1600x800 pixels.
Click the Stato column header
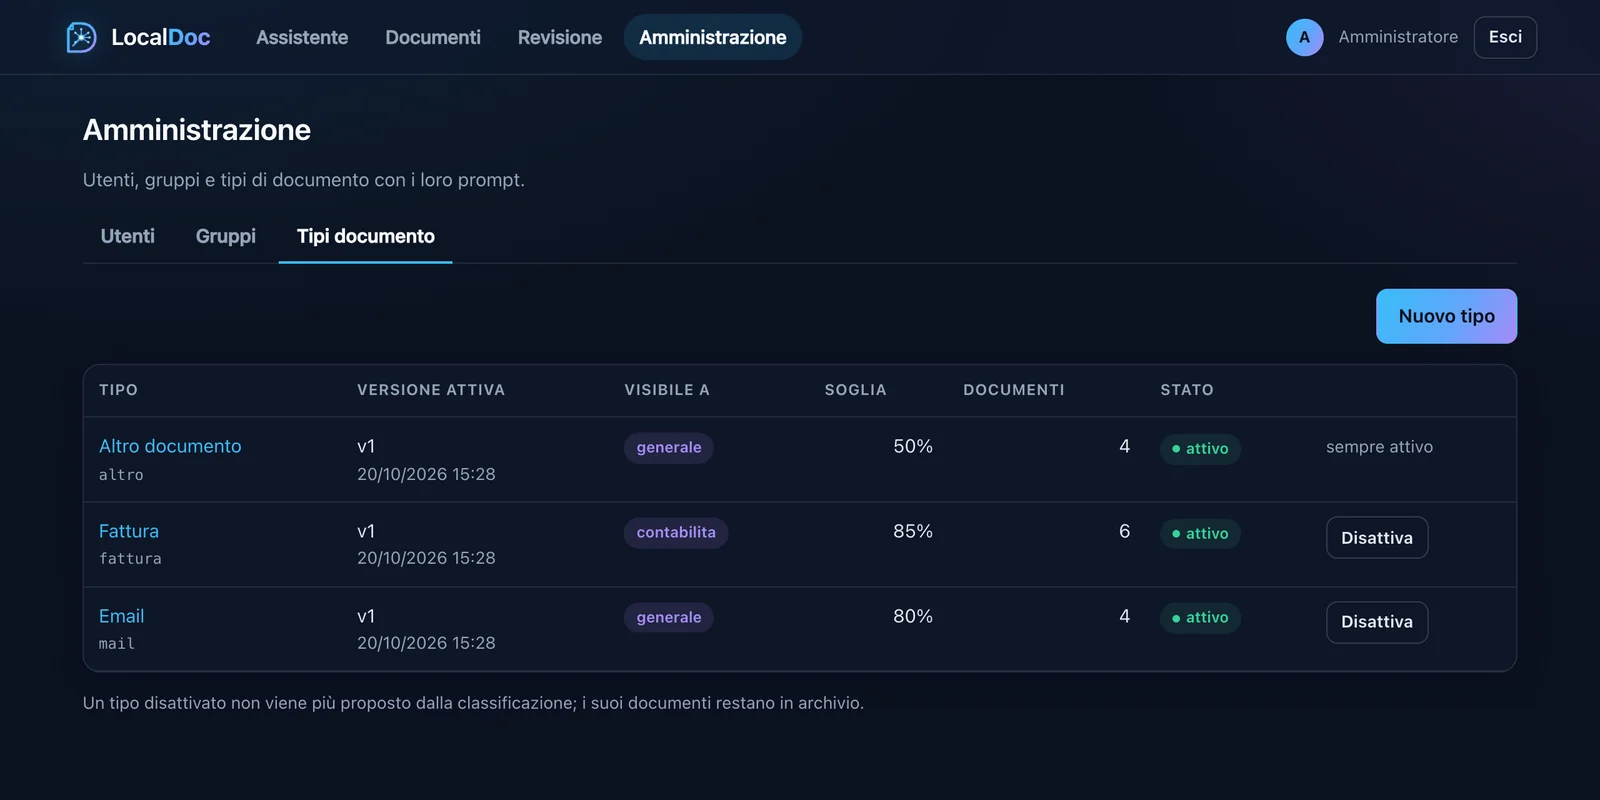1187,390
